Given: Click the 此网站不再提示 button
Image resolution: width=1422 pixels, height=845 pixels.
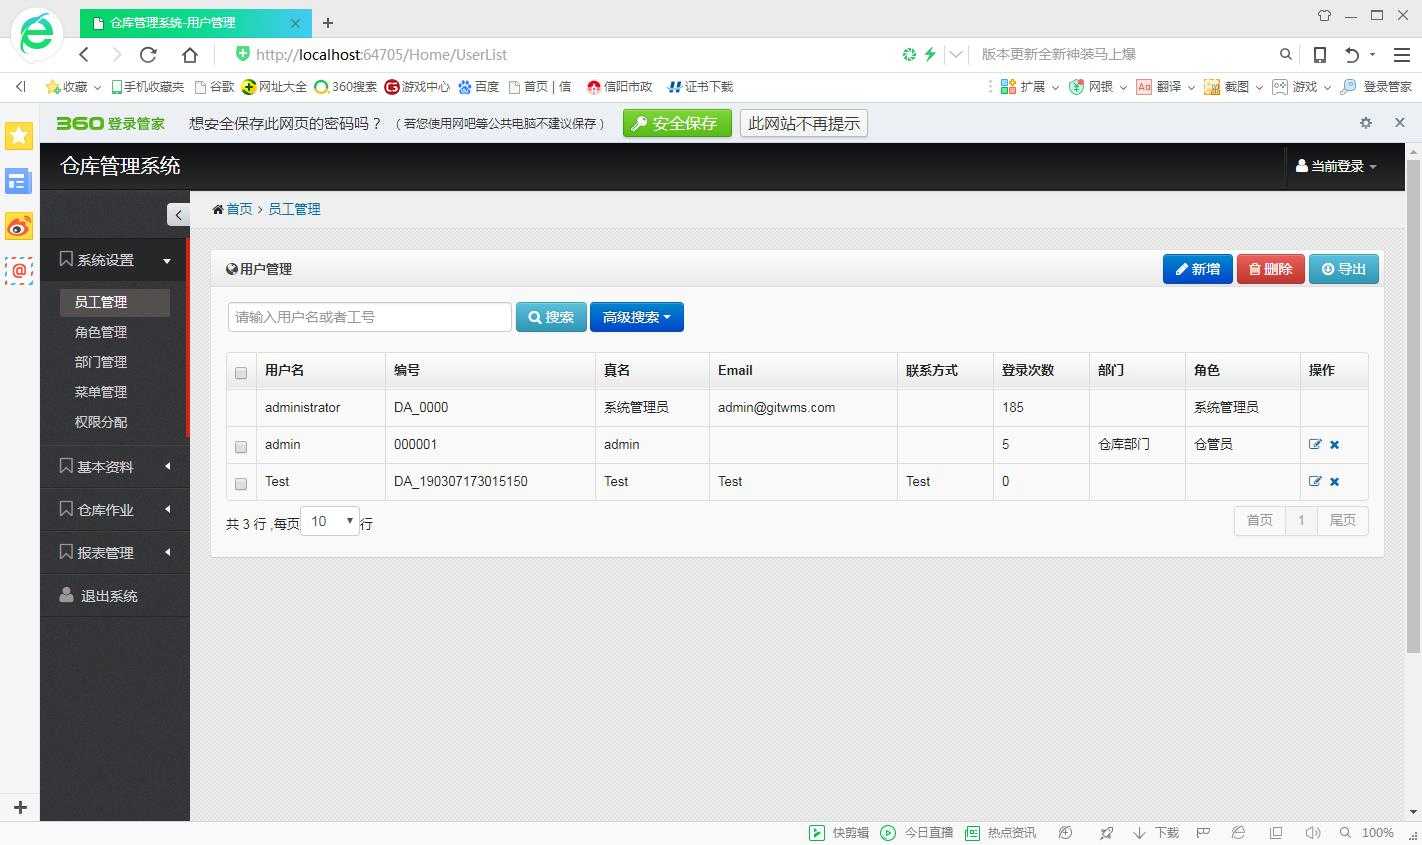Looking at the screenshot, I should 804,123.
